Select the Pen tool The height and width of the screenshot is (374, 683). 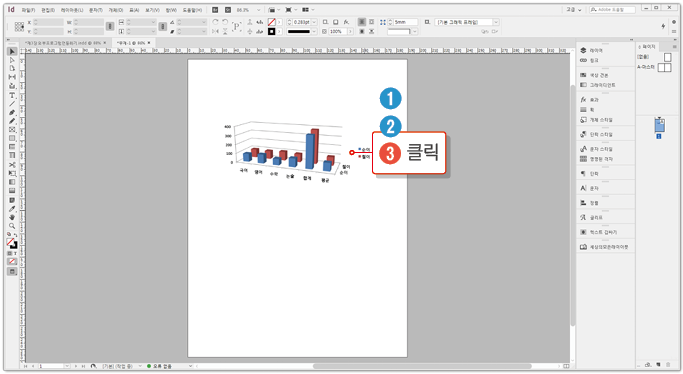click(12, 112)
